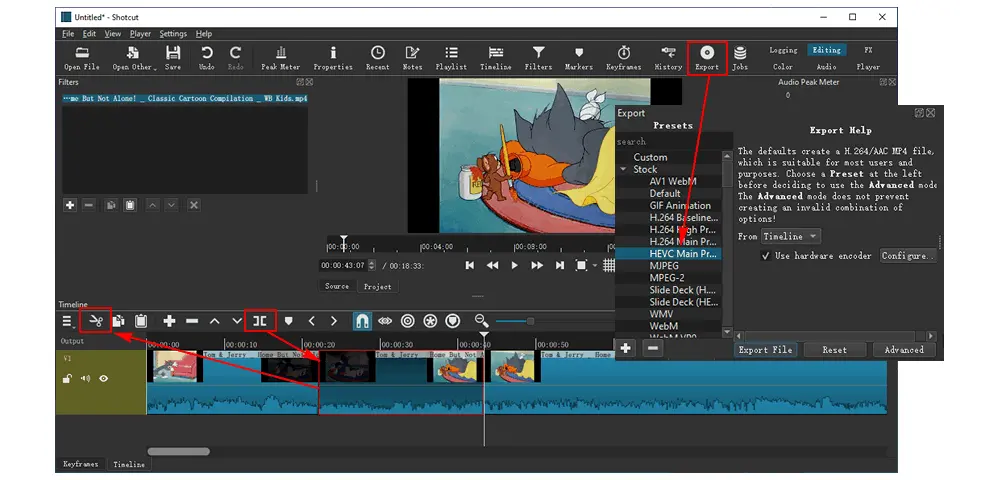Viewport: 1000px width, 480px height.
Task: Click Open File in toolbar
Action: pos(82,58)
